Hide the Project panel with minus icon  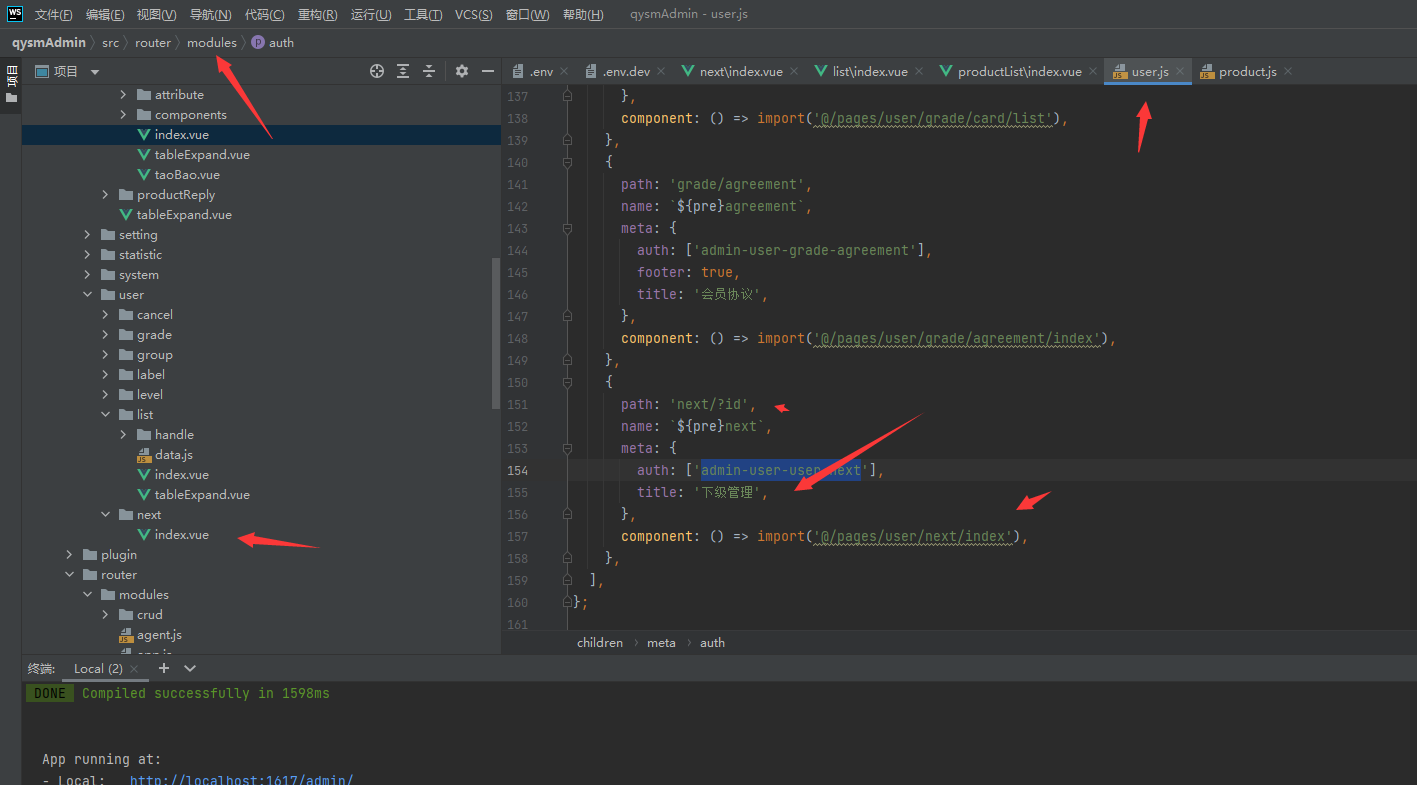488,71
